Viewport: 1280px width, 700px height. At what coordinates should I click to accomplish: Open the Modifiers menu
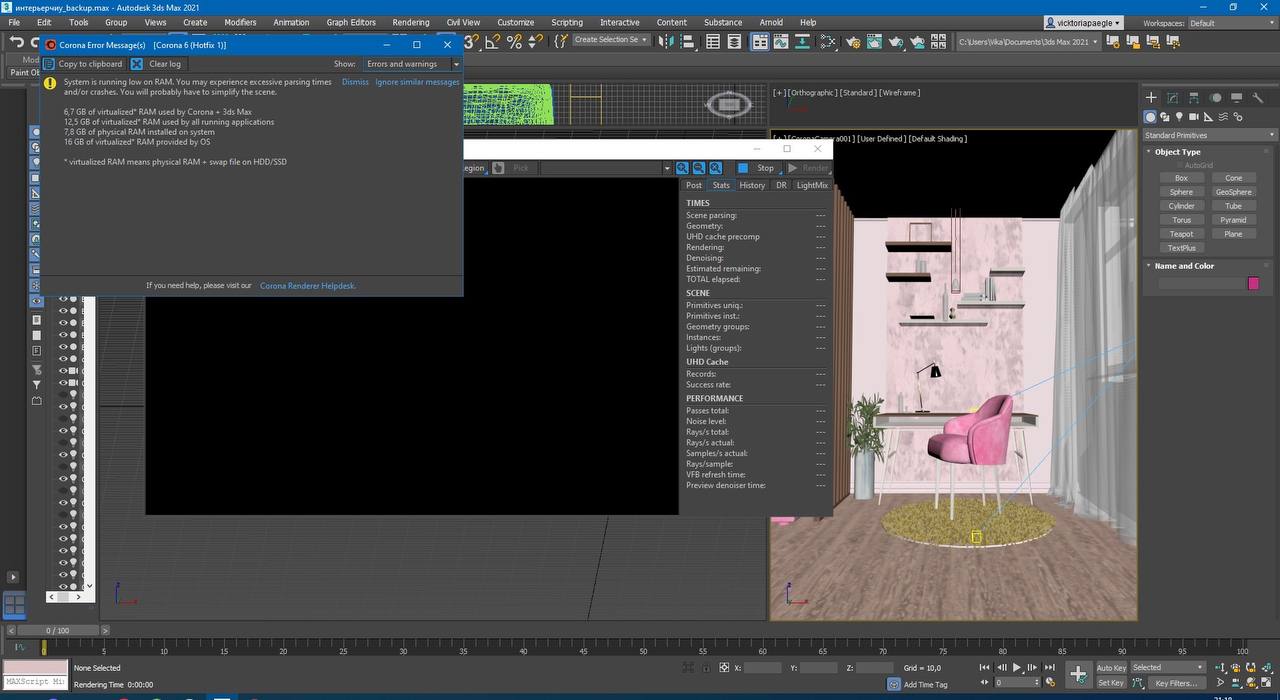240,22
